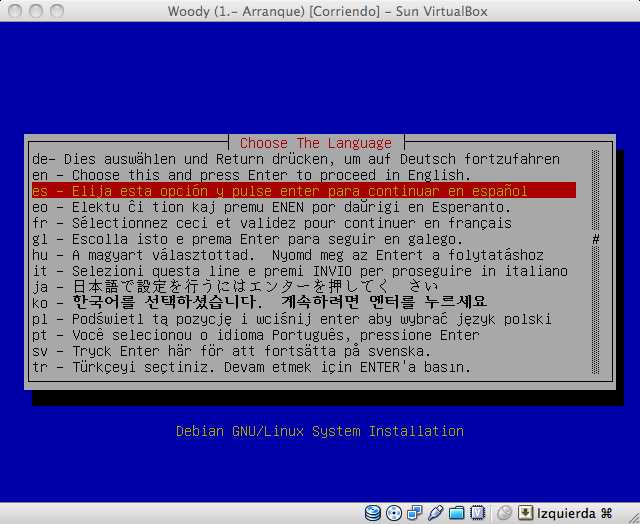The image size is (640, 524).
Task: Click 'Debian GNU/Linux System Installation' footer text
Action: pyautogui.click(x=320, y=431)
